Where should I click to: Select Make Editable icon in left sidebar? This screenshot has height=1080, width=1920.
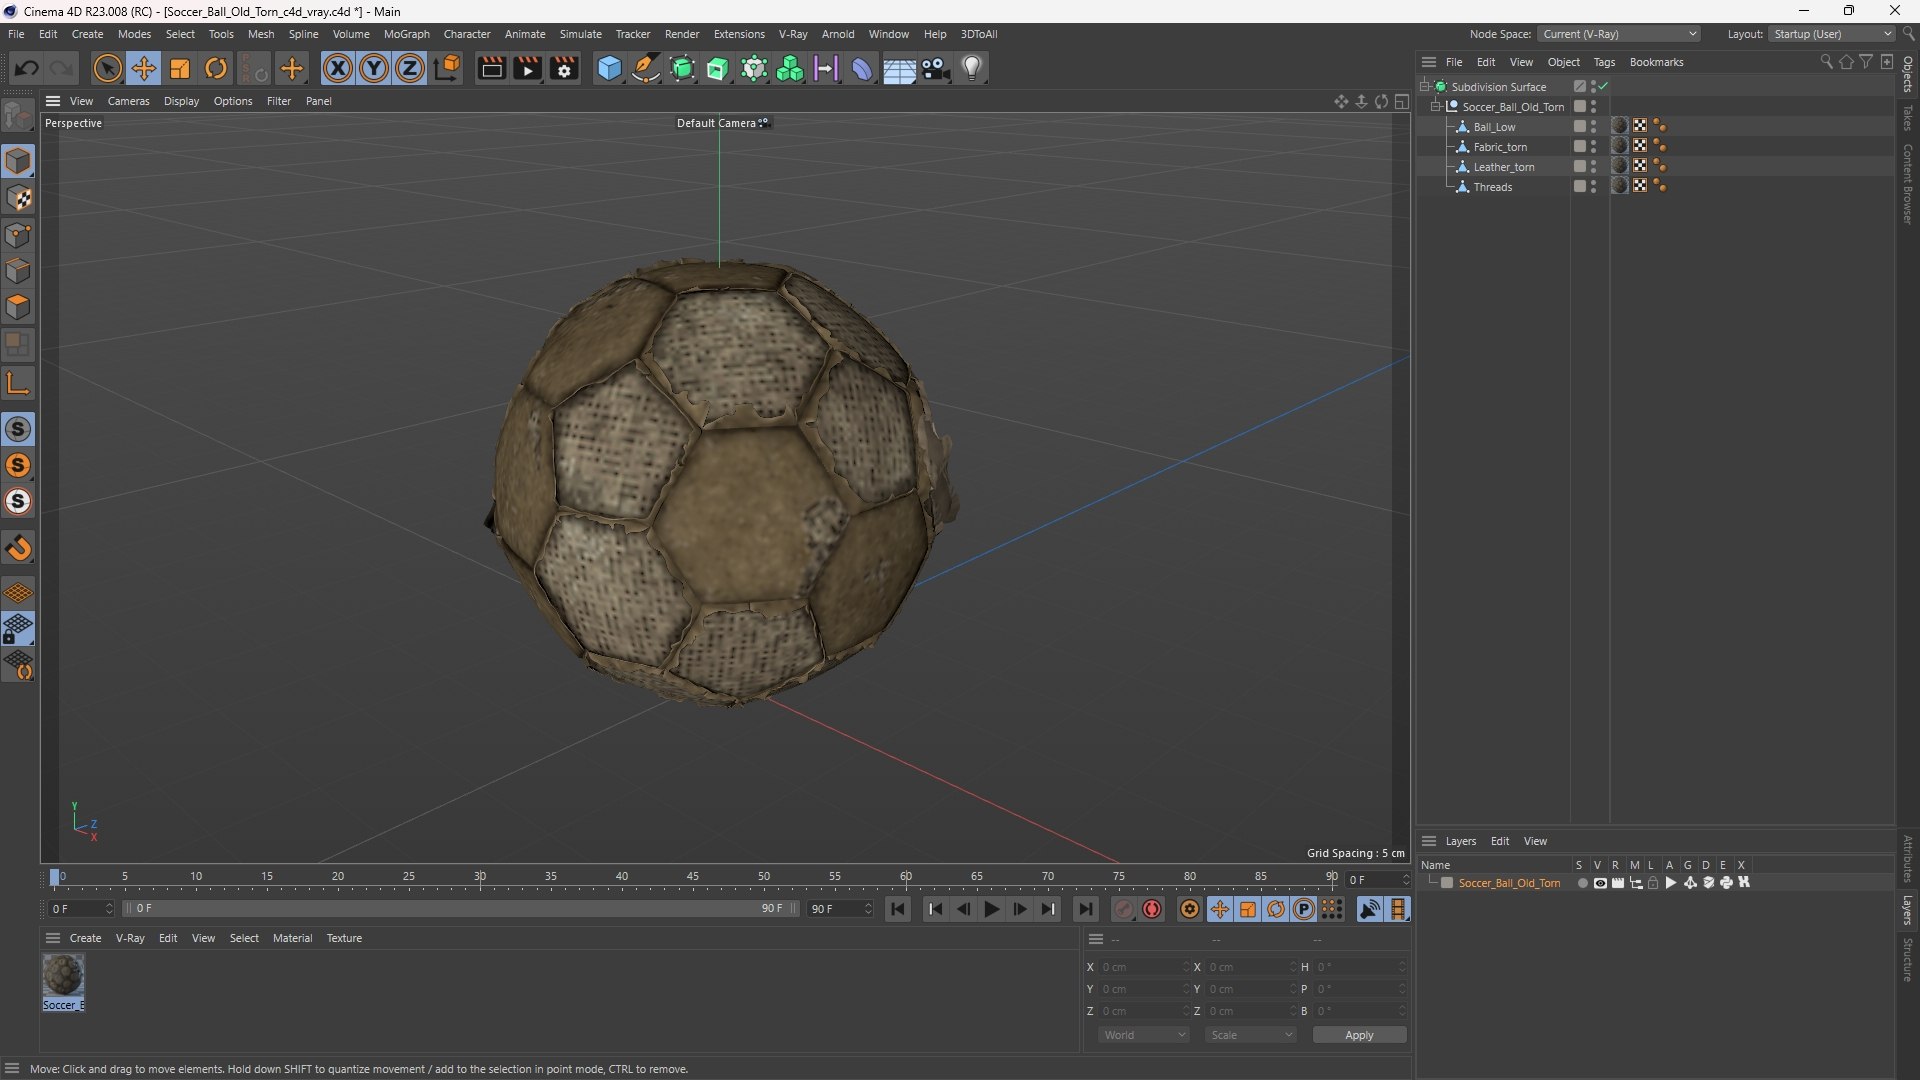coord(18,115)
